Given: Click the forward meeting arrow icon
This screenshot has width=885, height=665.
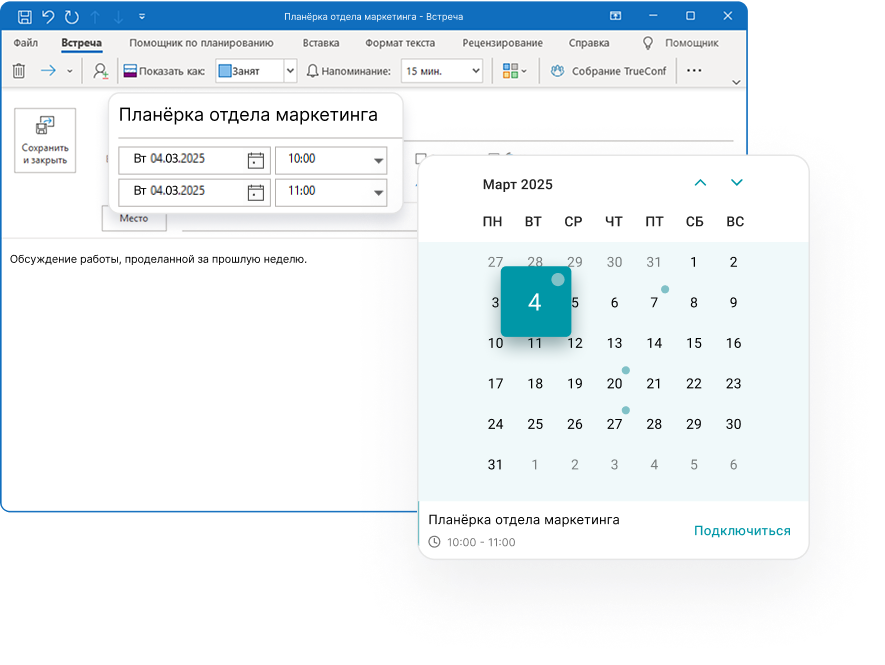Looking at the screenshot, I should [x=46, y=70].
